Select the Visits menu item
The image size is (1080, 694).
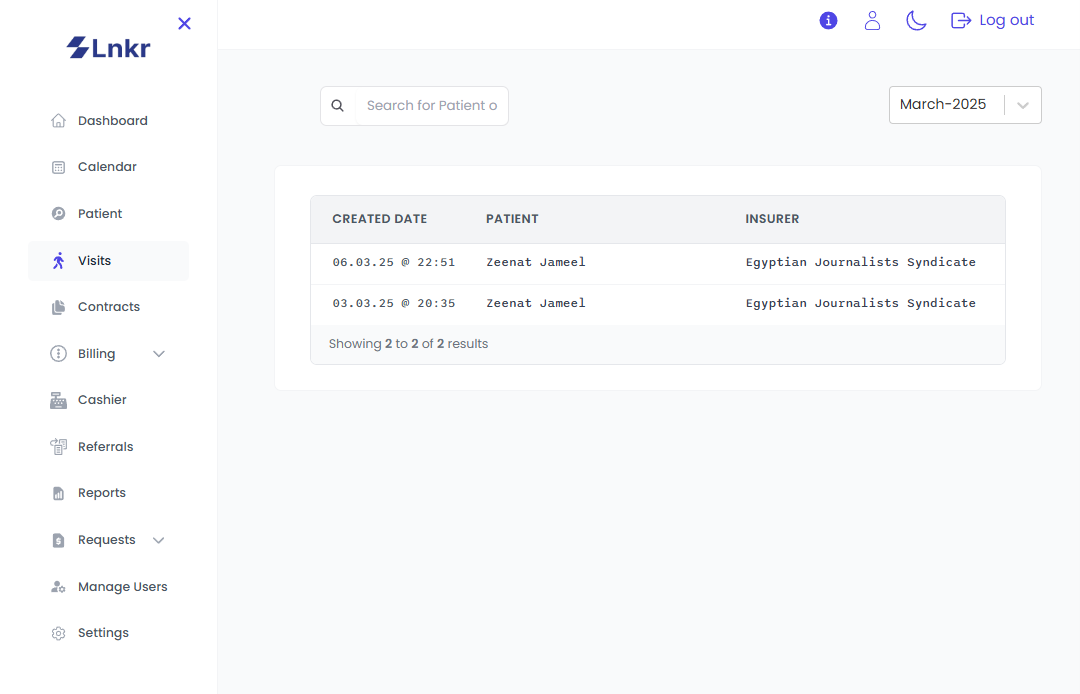pos(108,261)
